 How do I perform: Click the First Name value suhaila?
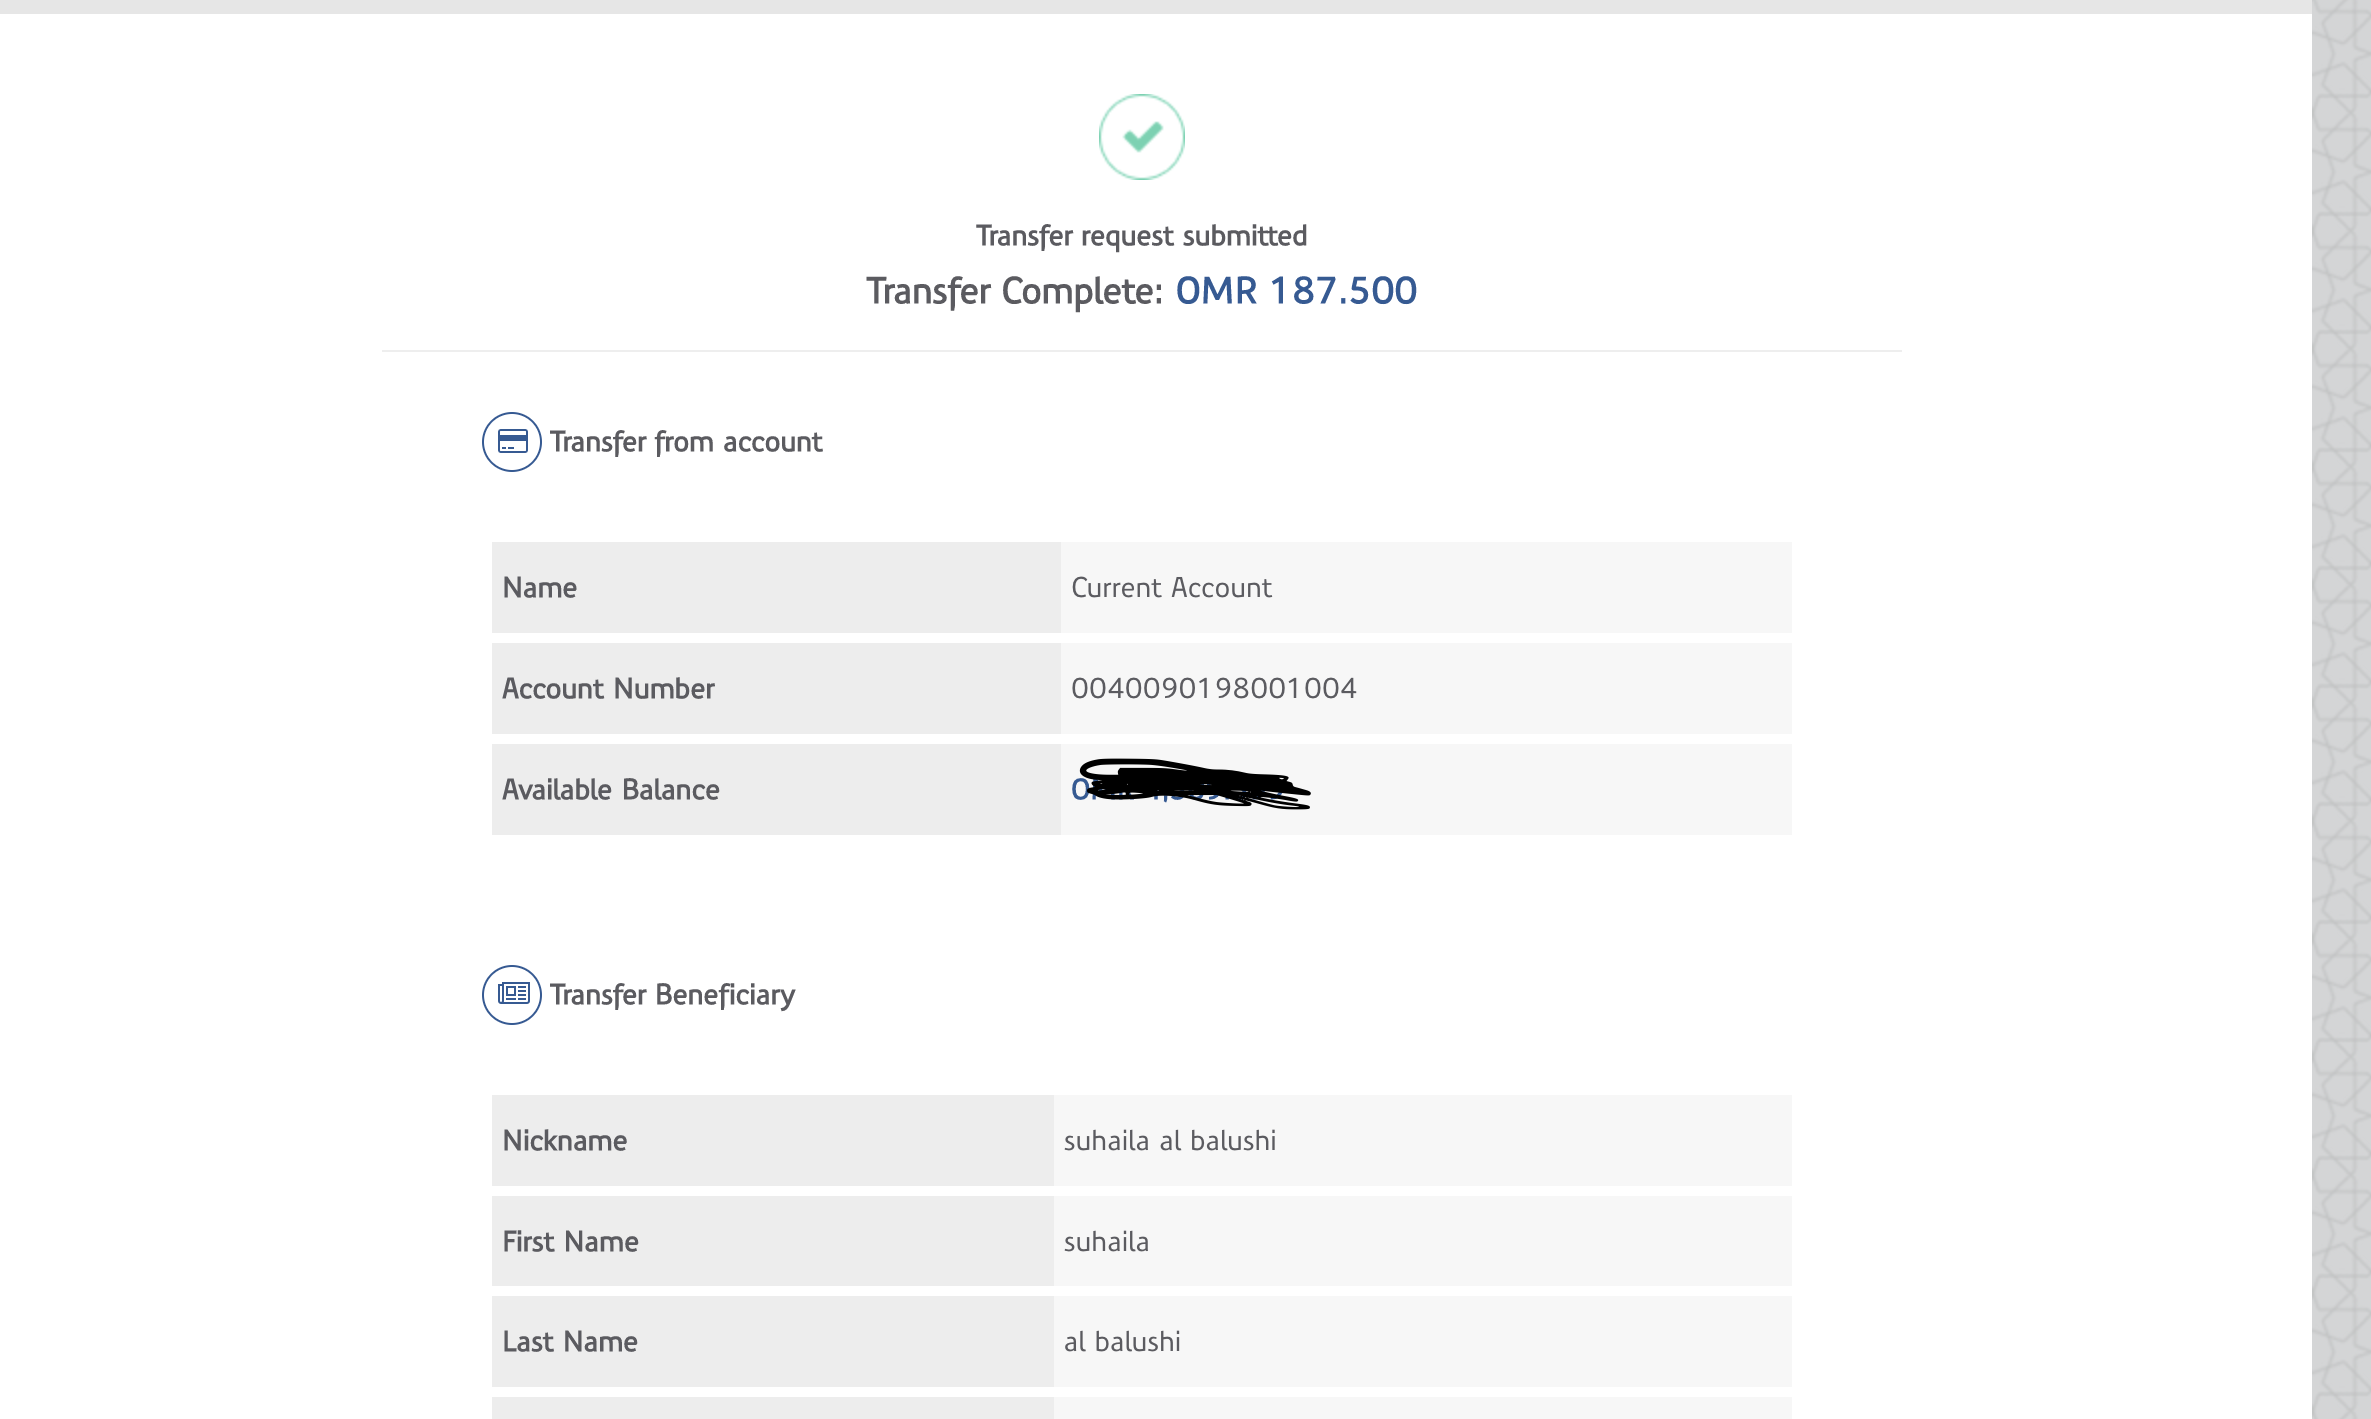coord(1106,1242)
